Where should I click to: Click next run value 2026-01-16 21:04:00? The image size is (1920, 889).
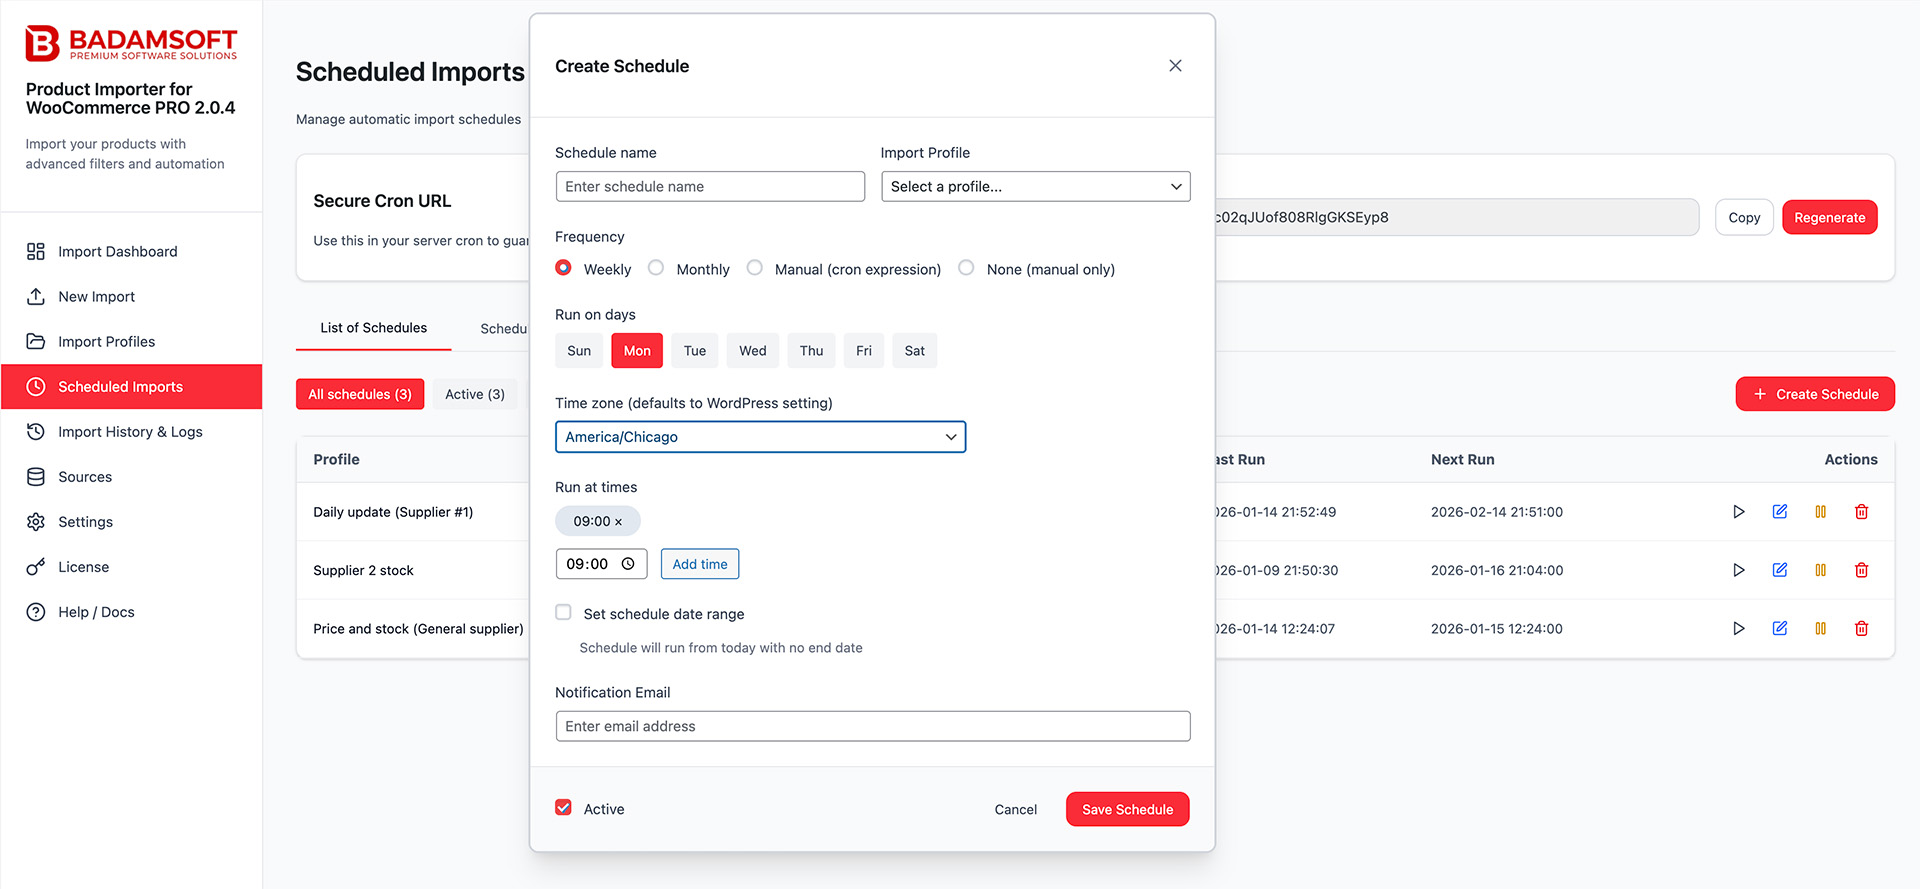pyautogui.click(x=1496, y=570)
